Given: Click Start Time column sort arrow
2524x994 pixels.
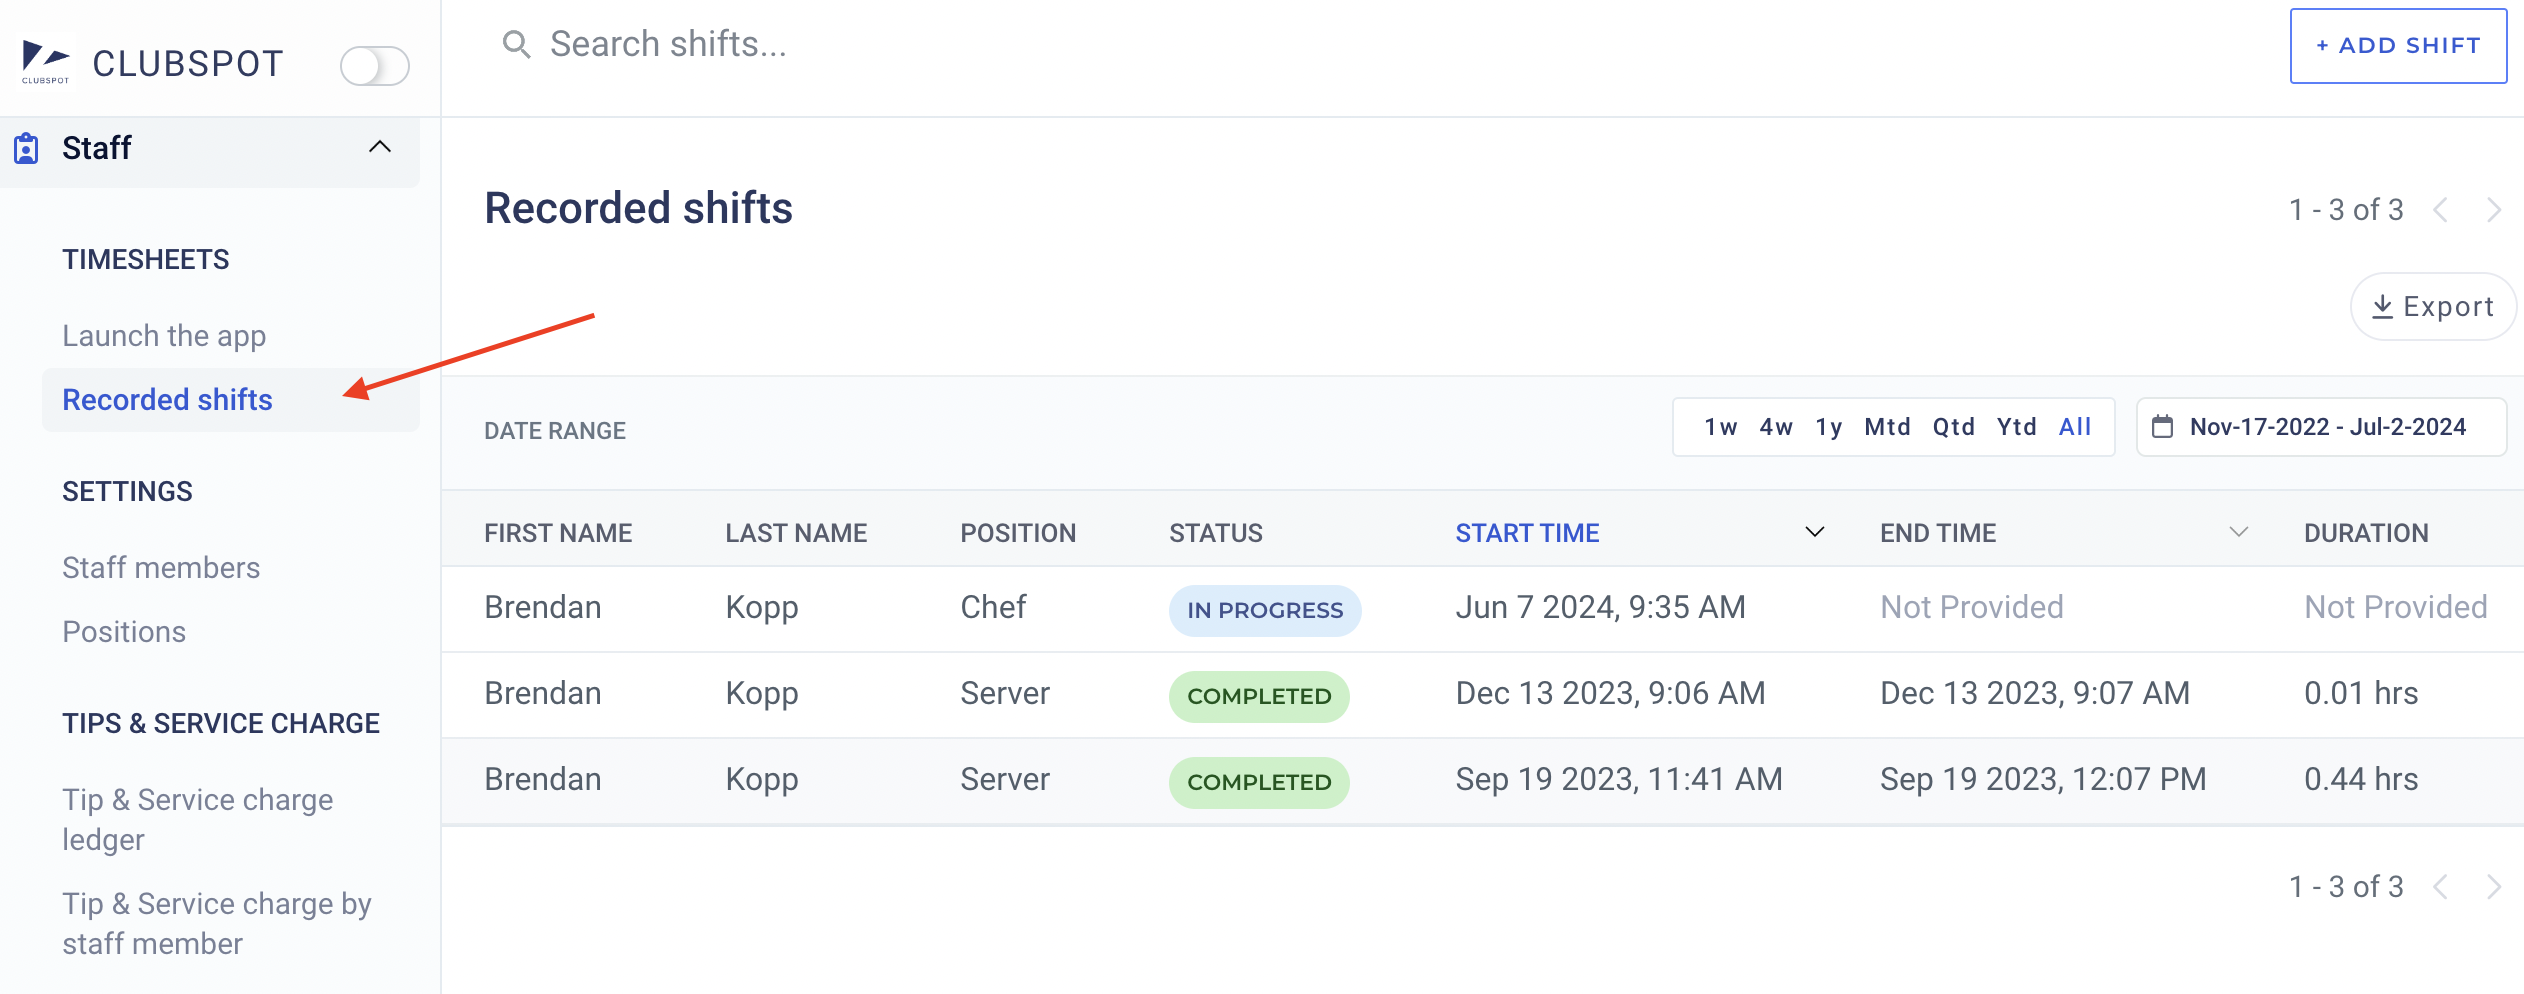Looking at the screenshot, I should coord(1814,533).
